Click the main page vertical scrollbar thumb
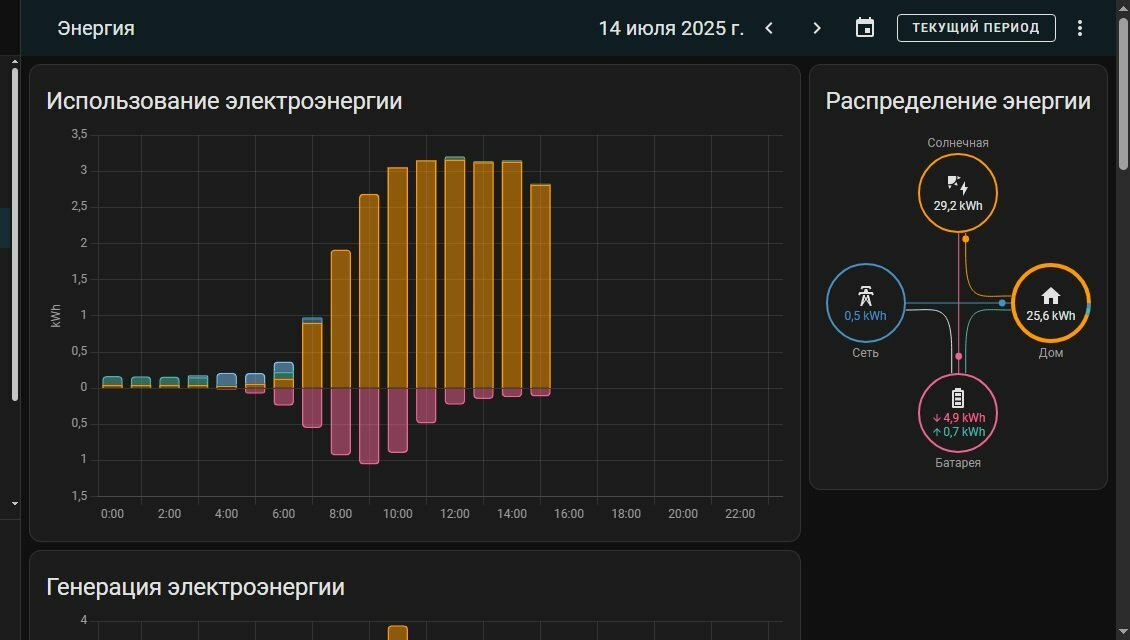Viewport: 1130px width, 640px height. click(x=1123, y=94)
